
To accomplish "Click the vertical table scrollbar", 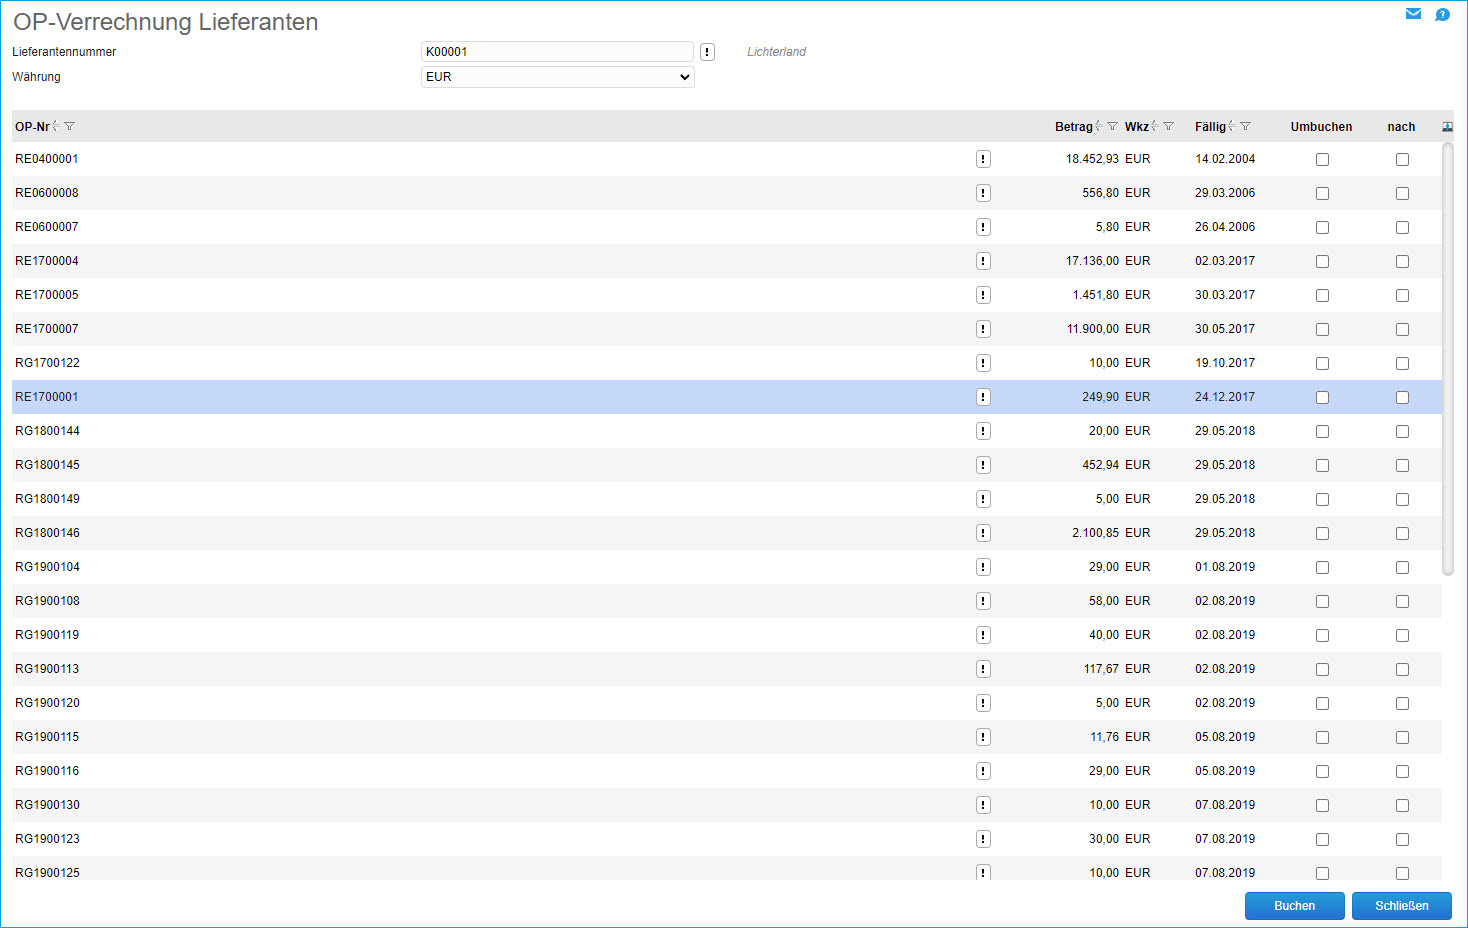I will [x=1447, y=360].
